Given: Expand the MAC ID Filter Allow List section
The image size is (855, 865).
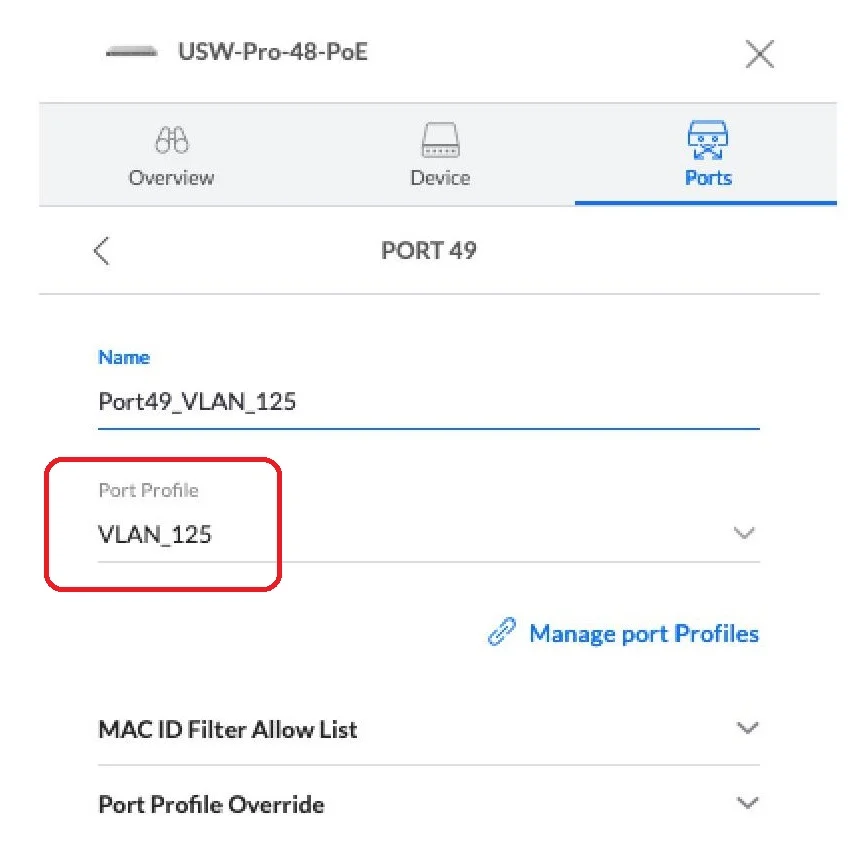Looking at the screenshot, I should [x=228, y=729].
